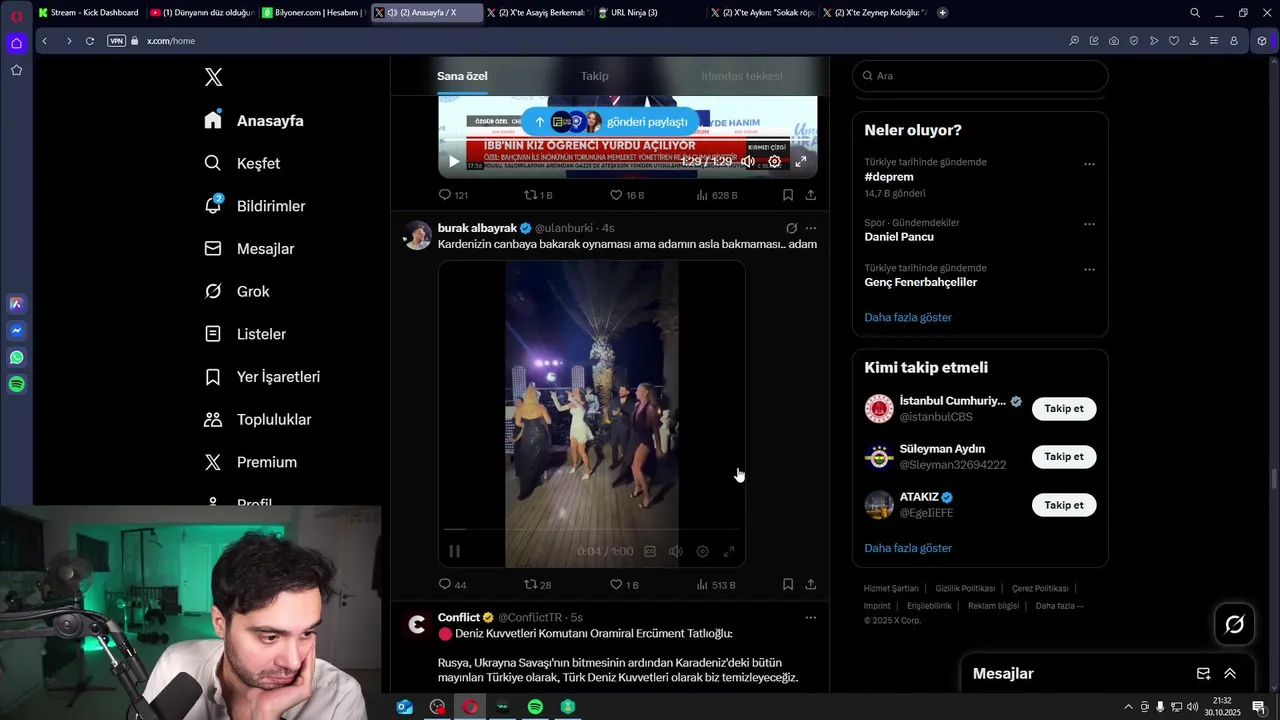Open settings on the top news video
The height and width of the screenshot is (720, 1280).
coord(774,161)
